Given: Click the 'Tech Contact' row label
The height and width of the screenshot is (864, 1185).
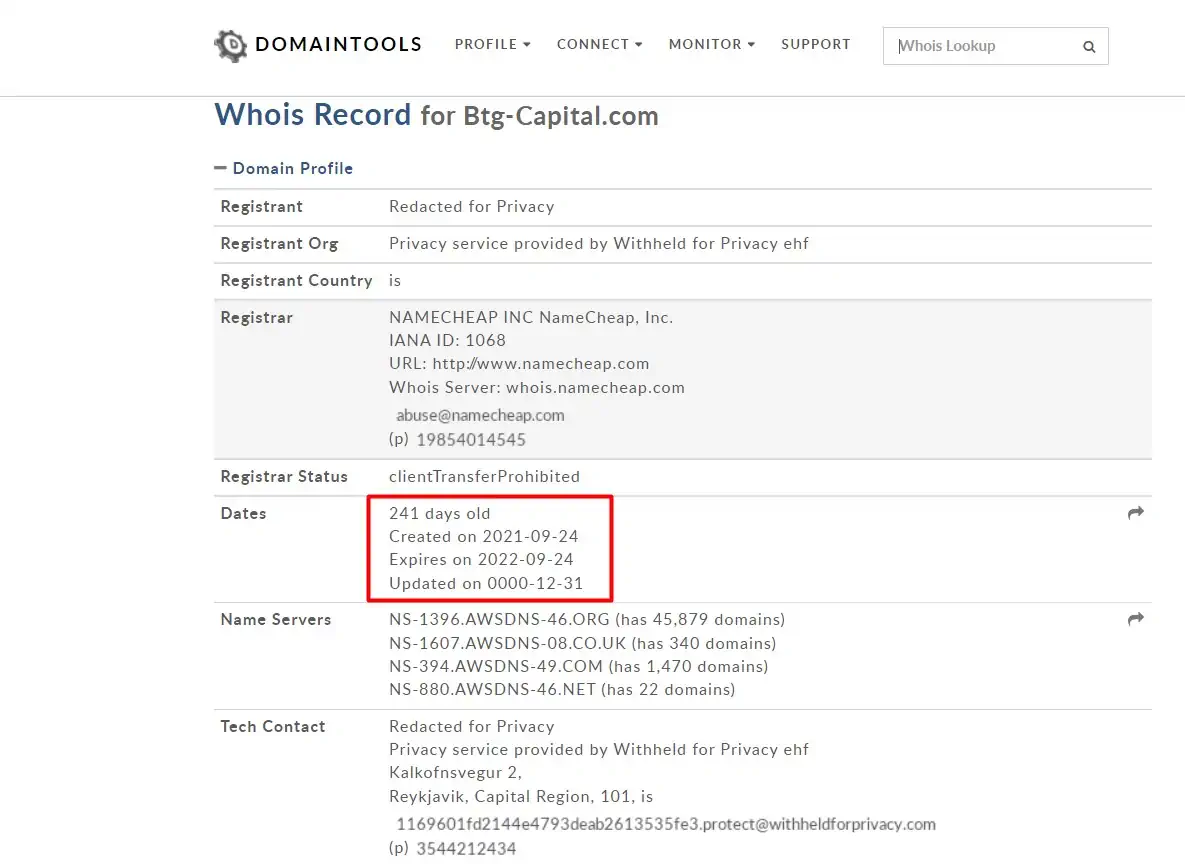Looking at the screenshot, I should [273, 727].
